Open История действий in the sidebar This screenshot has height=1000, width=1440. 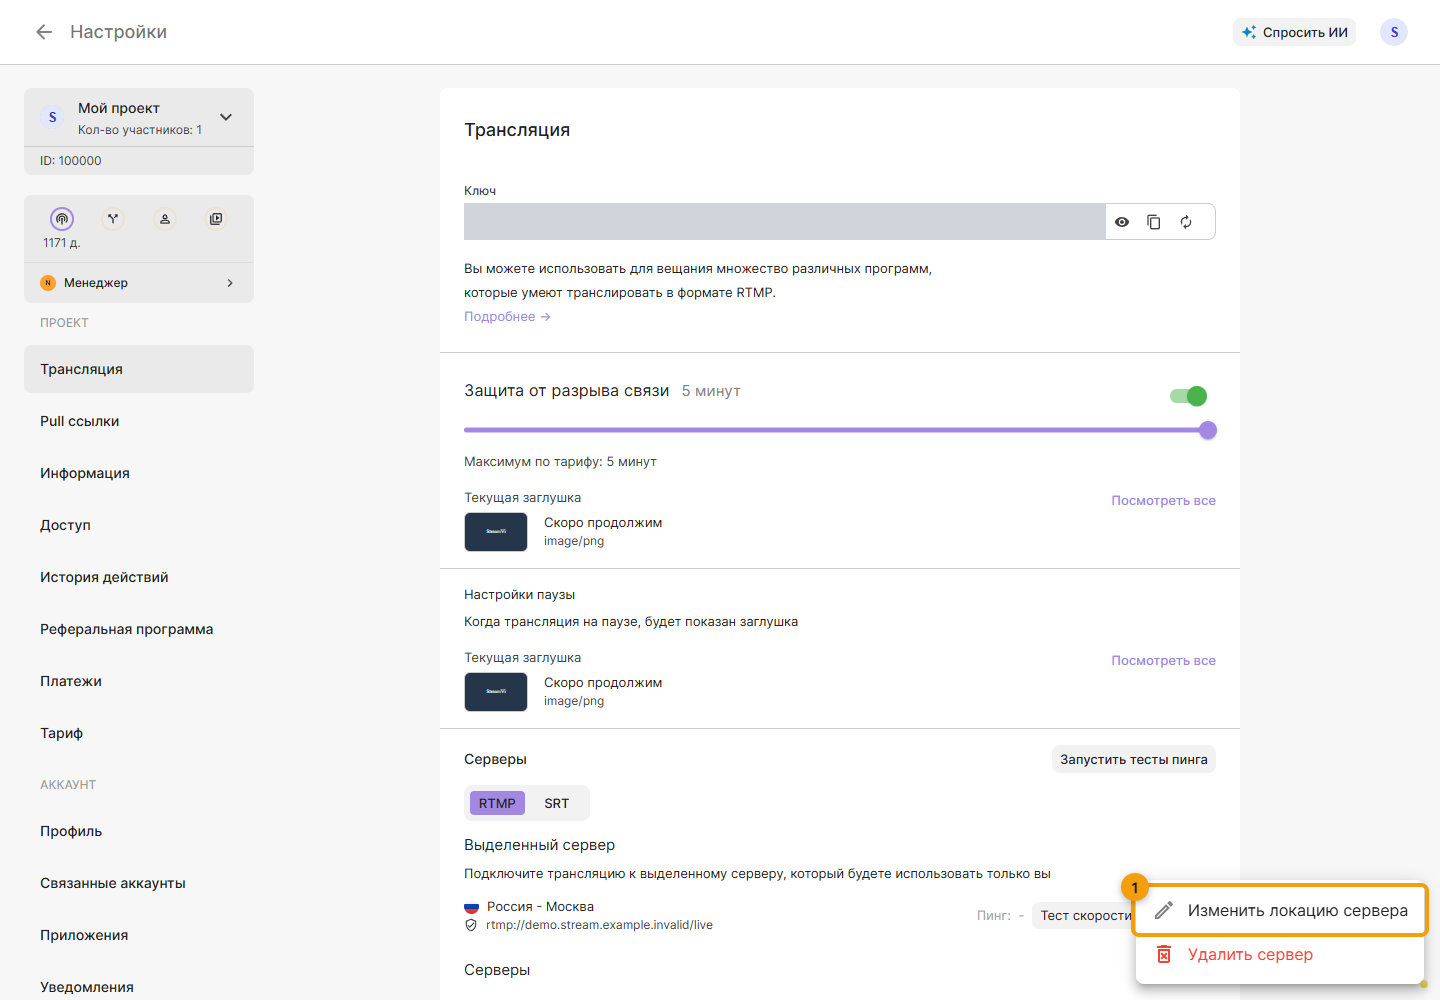click(x=139, y=577)
